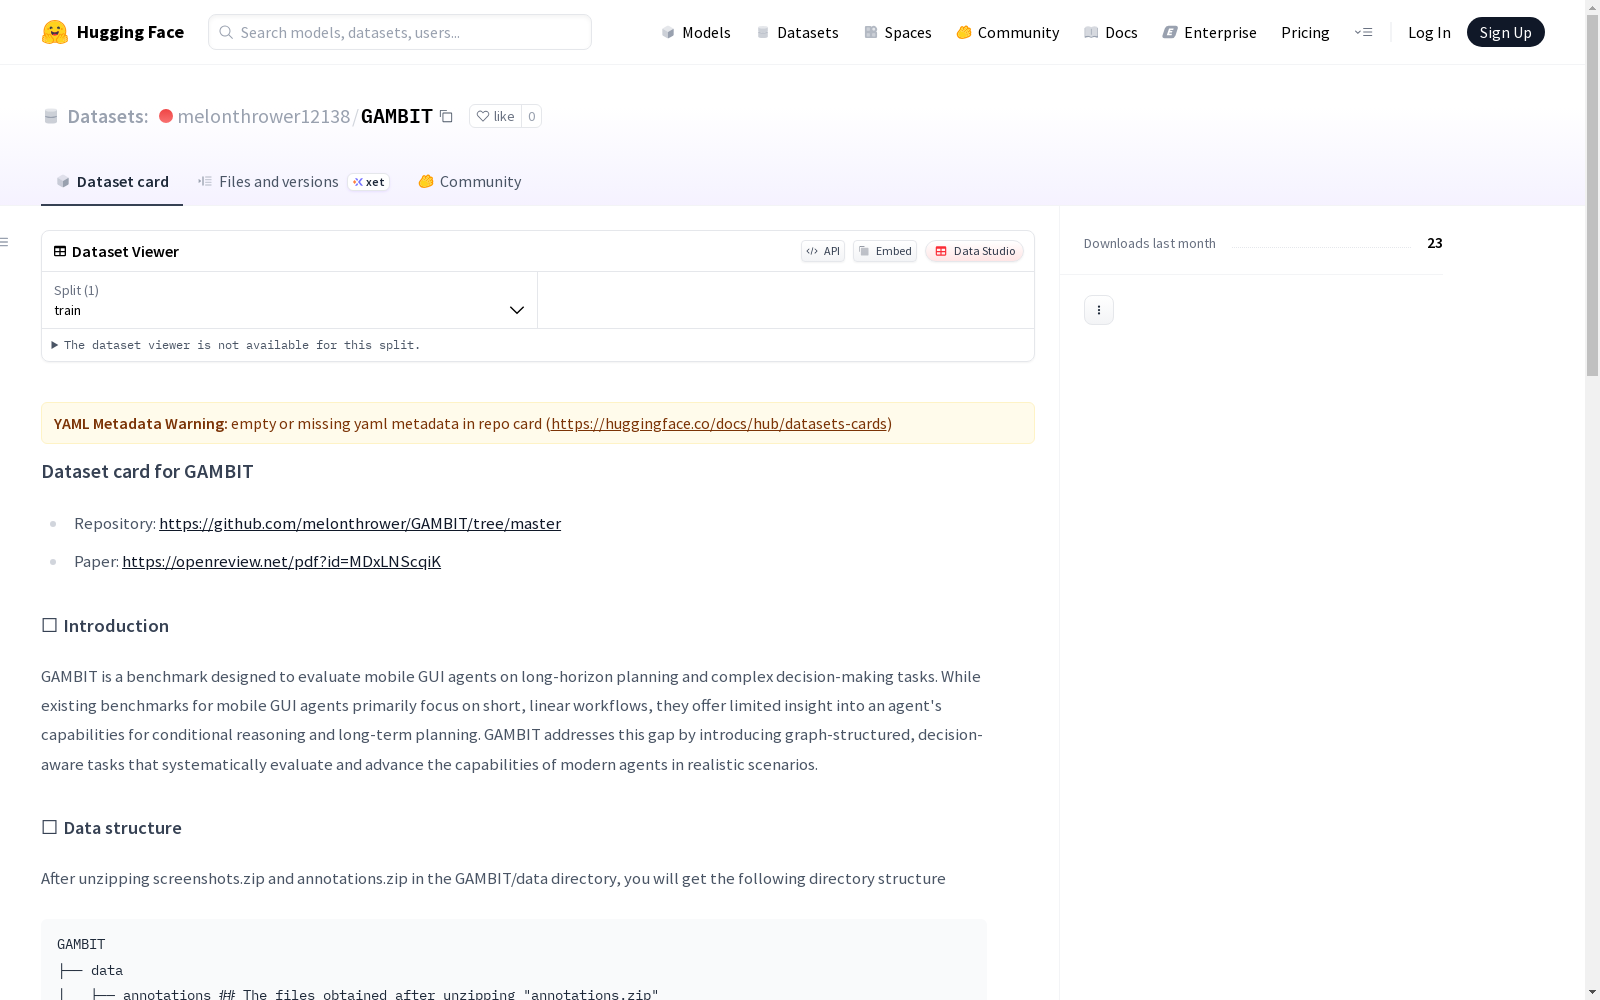Click the Log In link

click(1429, 32)
